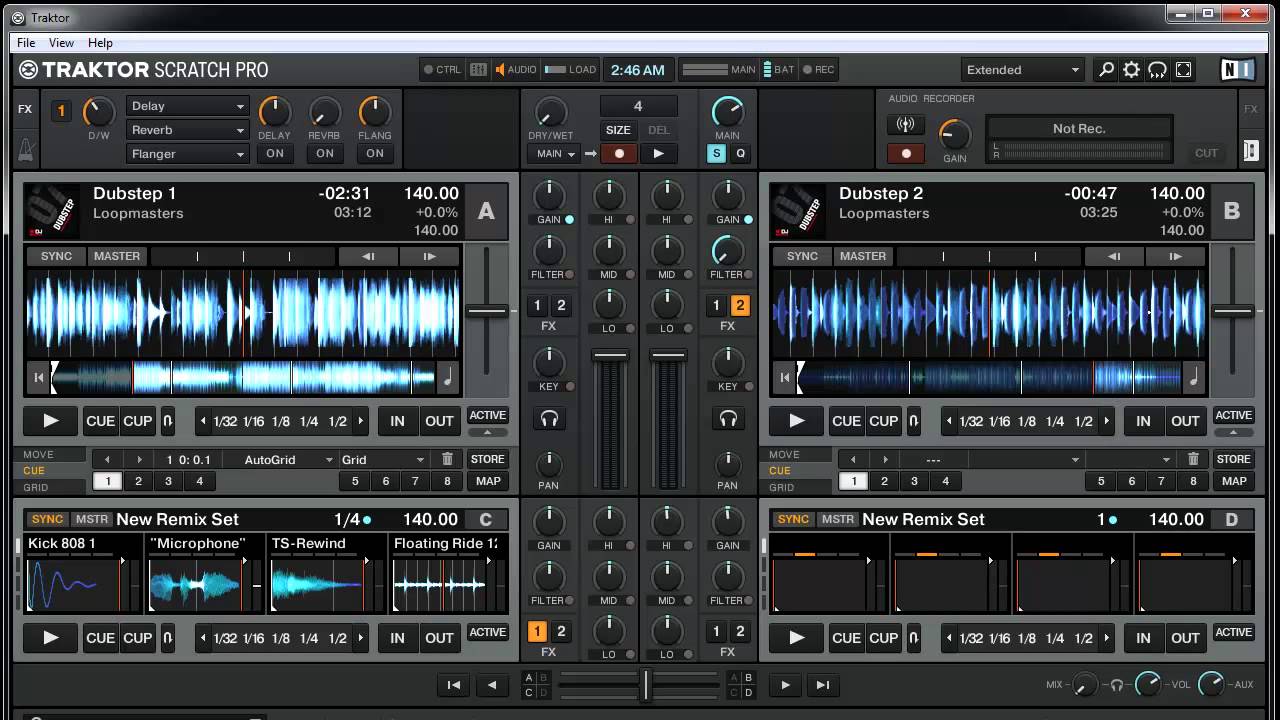Delete Deck A cue point with trash icon
This screenshot has width=1280, height=720.
(x=447, y=459)
